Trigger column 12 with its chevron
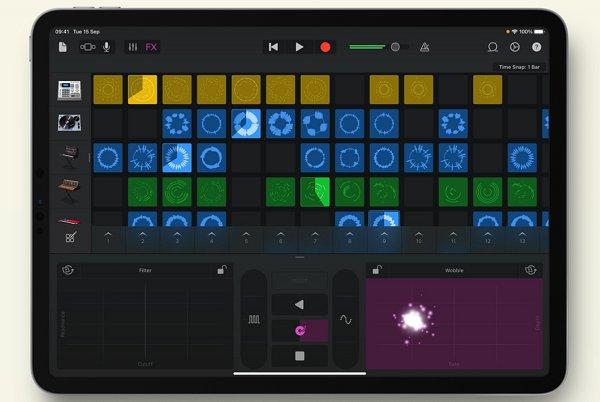Viewport: 600px width, 402px height. (x=488, y=238)
